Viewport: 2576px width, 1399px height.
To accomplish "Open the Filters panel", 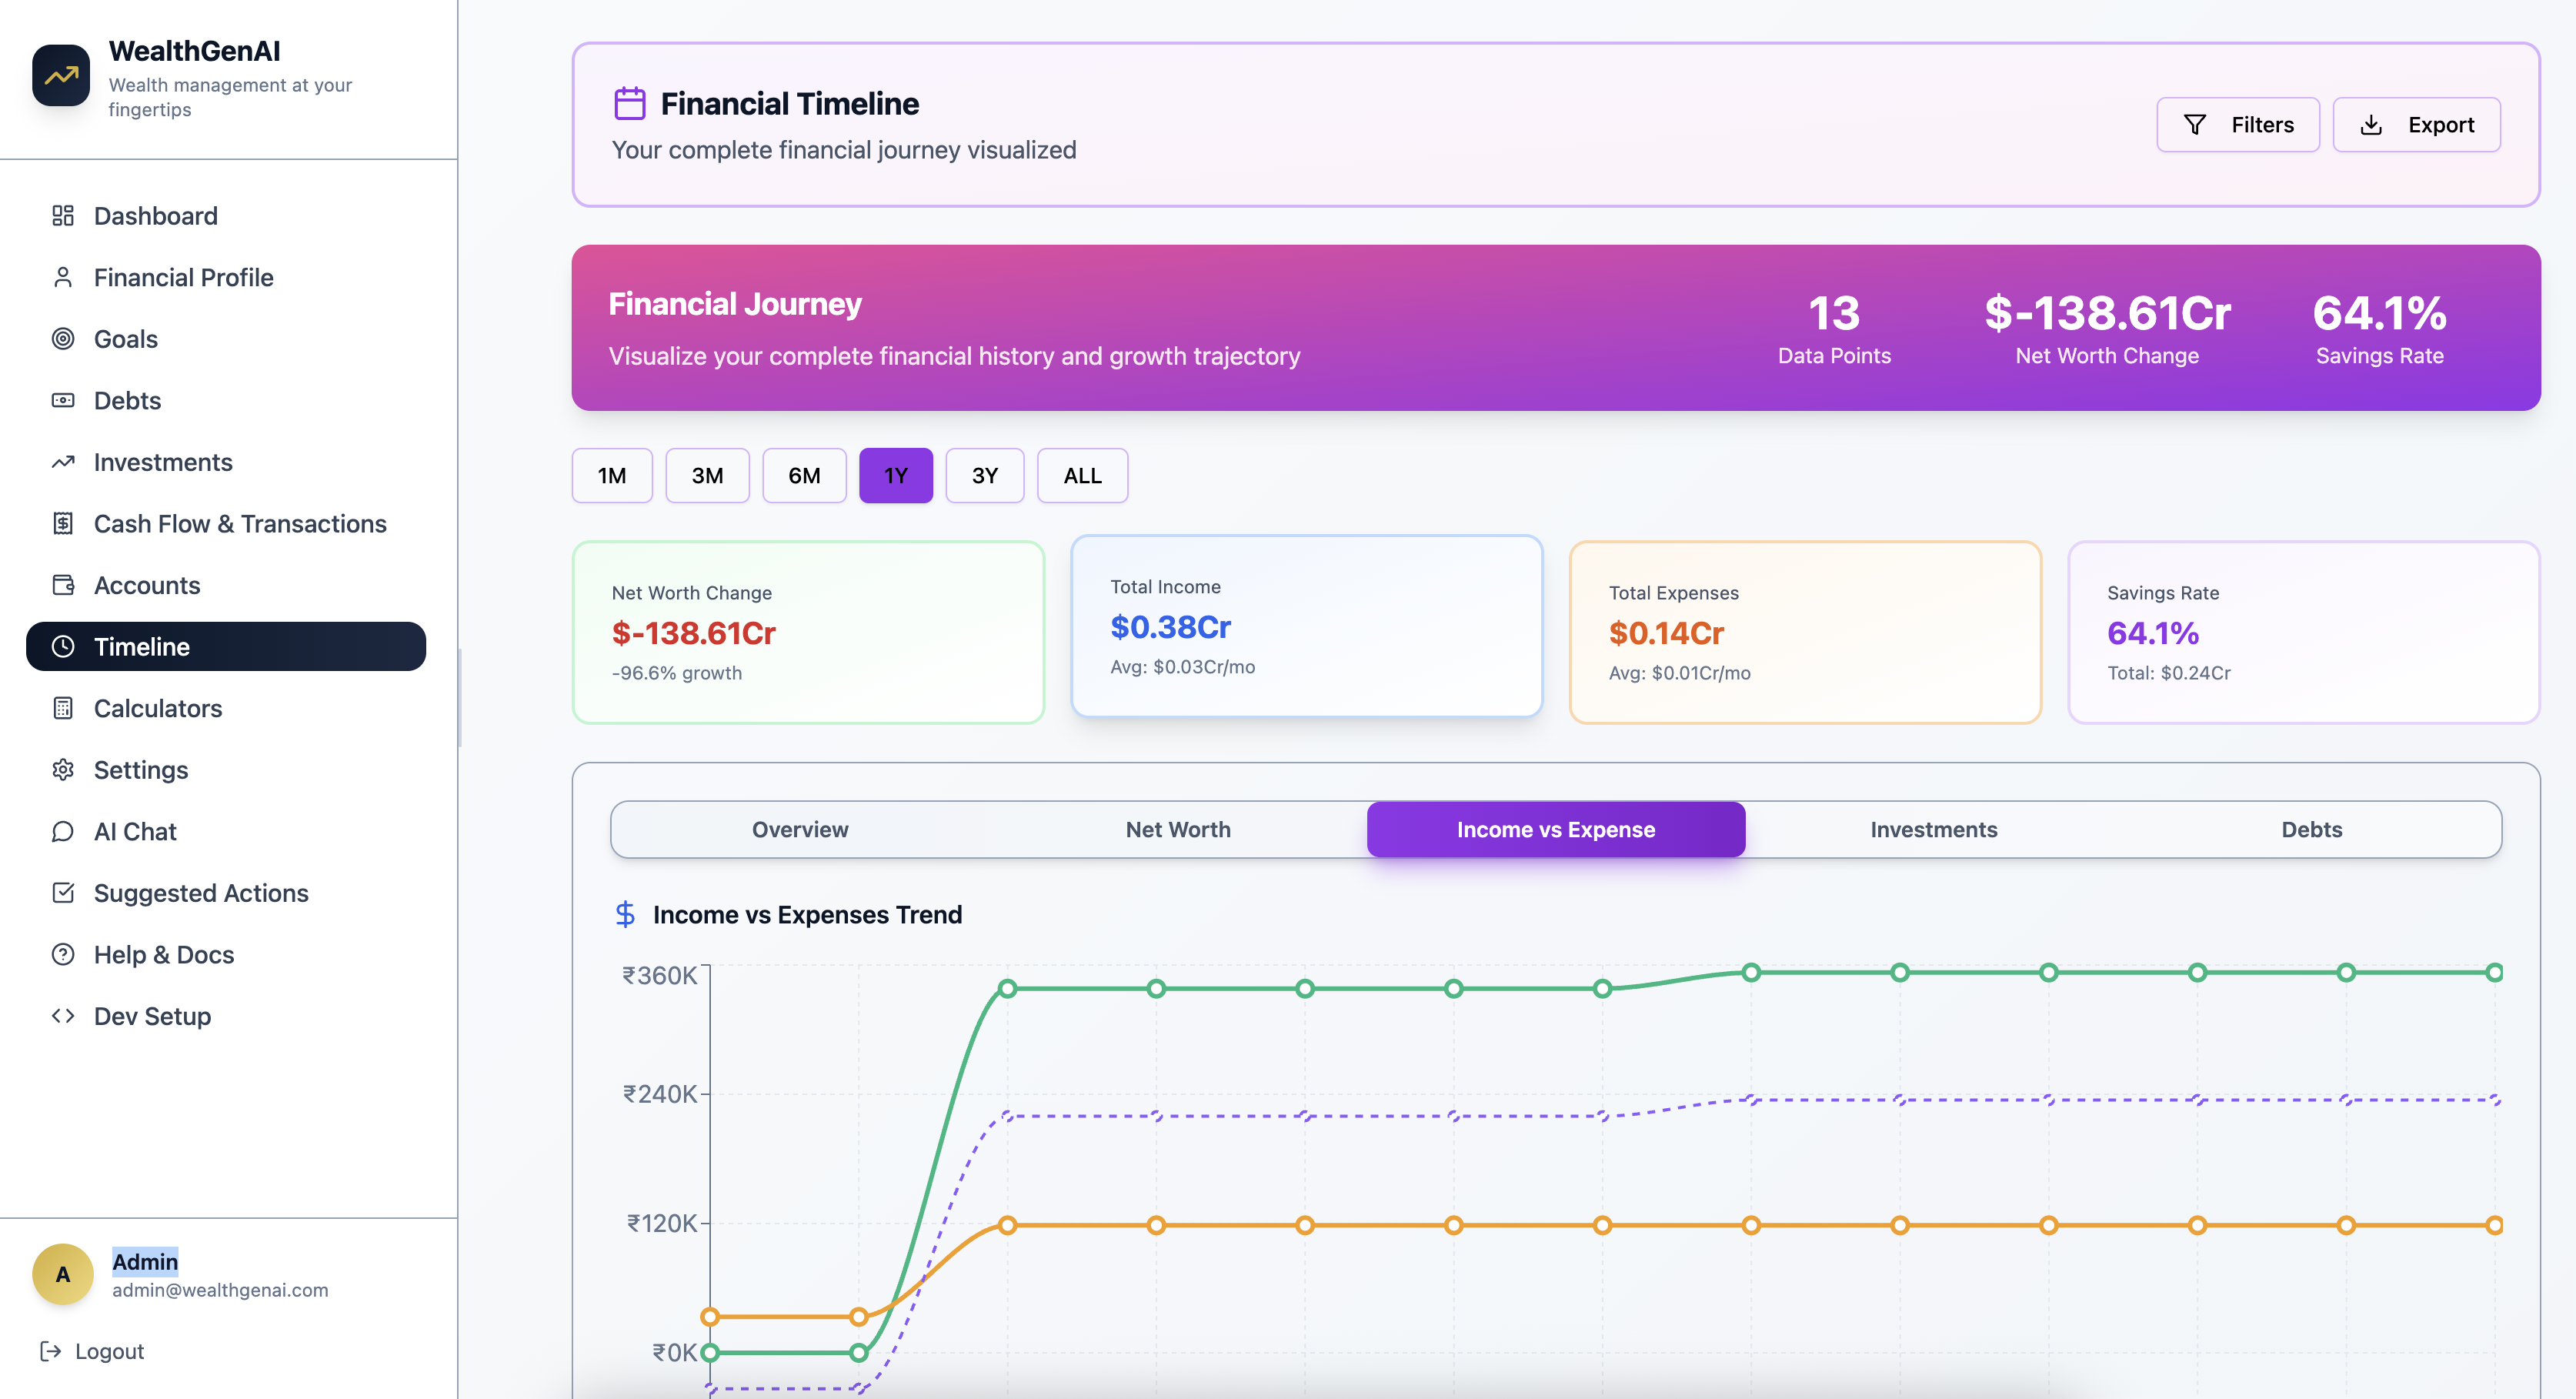I will (x=2238, y=124).
